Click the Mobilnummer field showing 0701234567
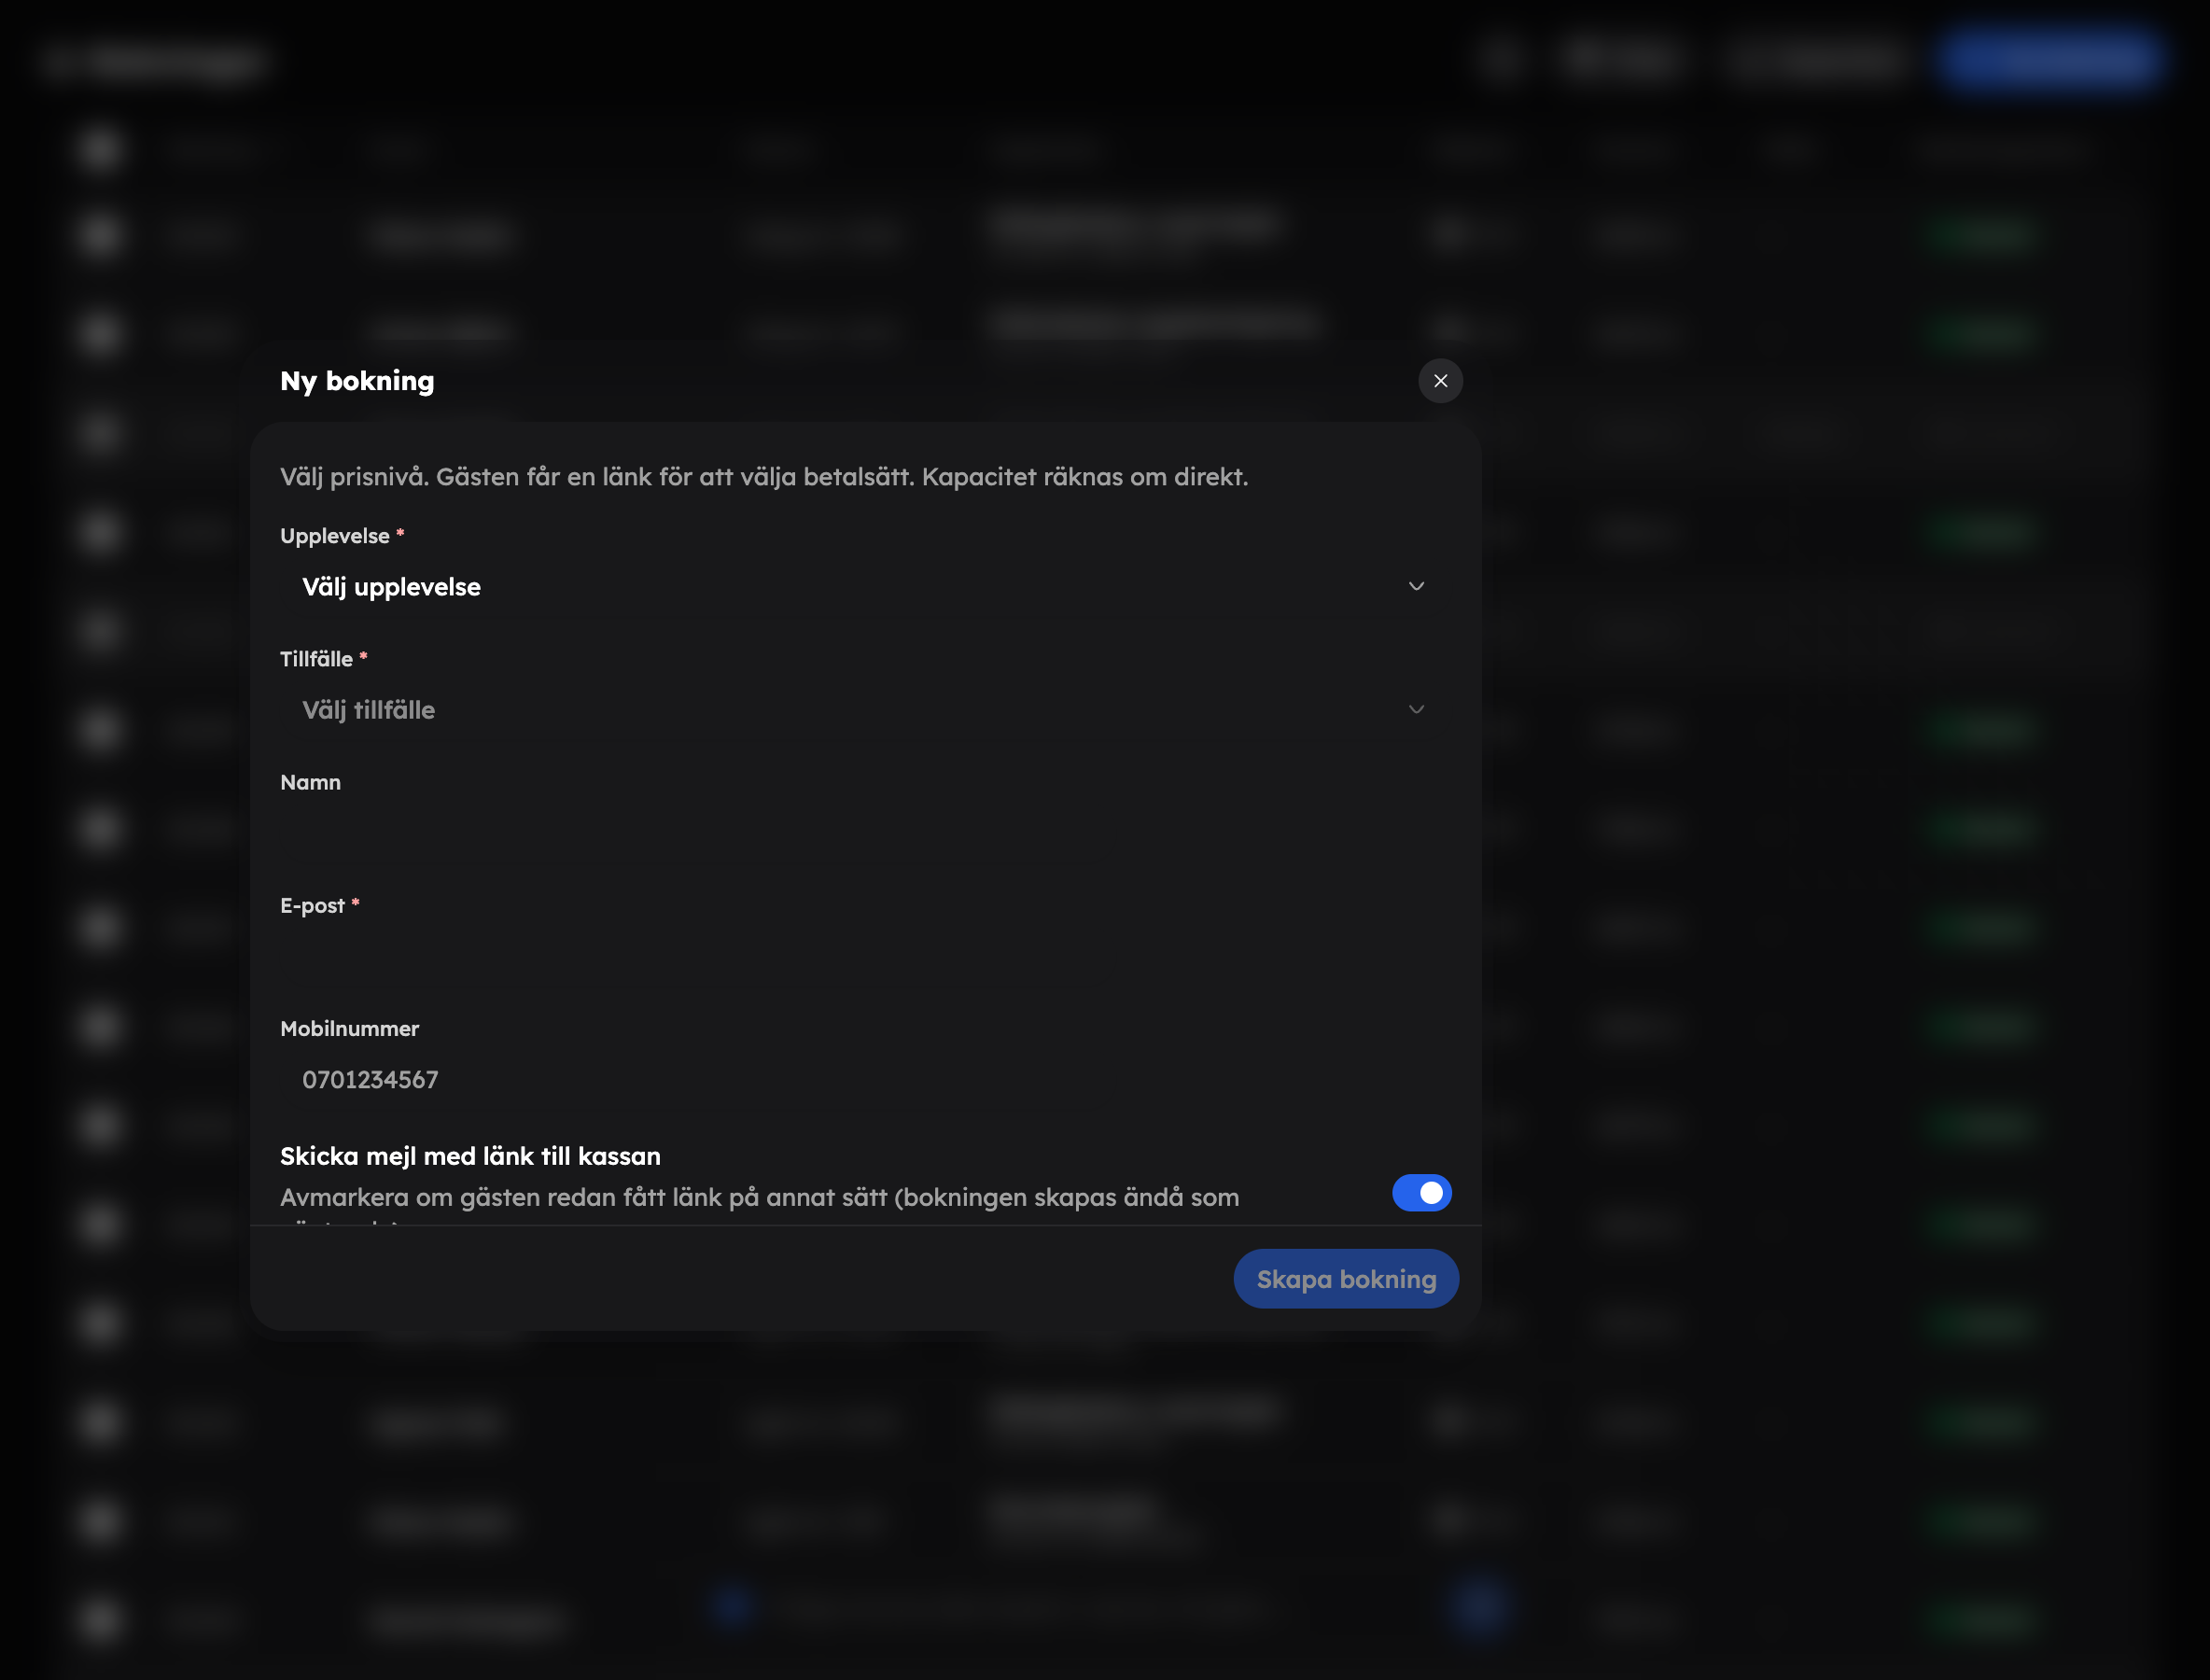Image resolution: width=2210 pixels, height=1680 pixels. (865, 1079)
